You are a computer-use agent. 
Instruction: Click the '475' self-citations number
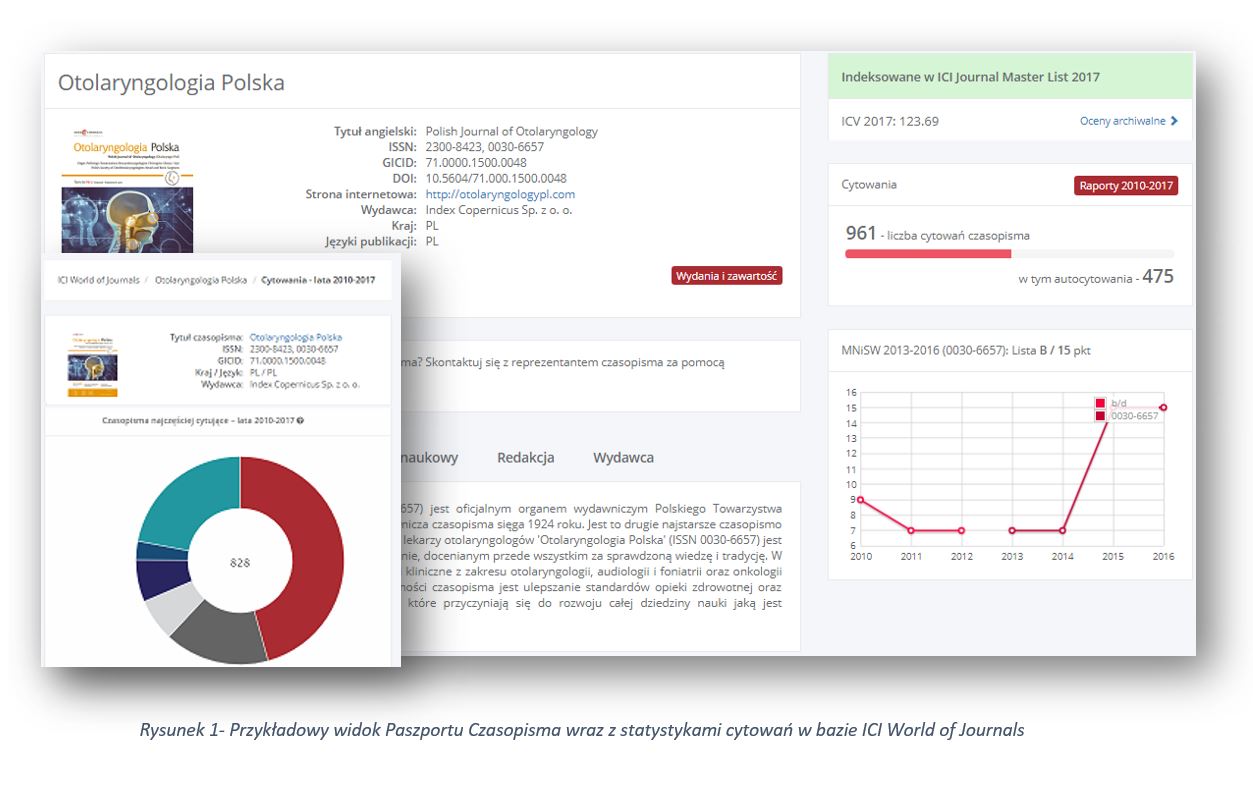[1158, 276]
